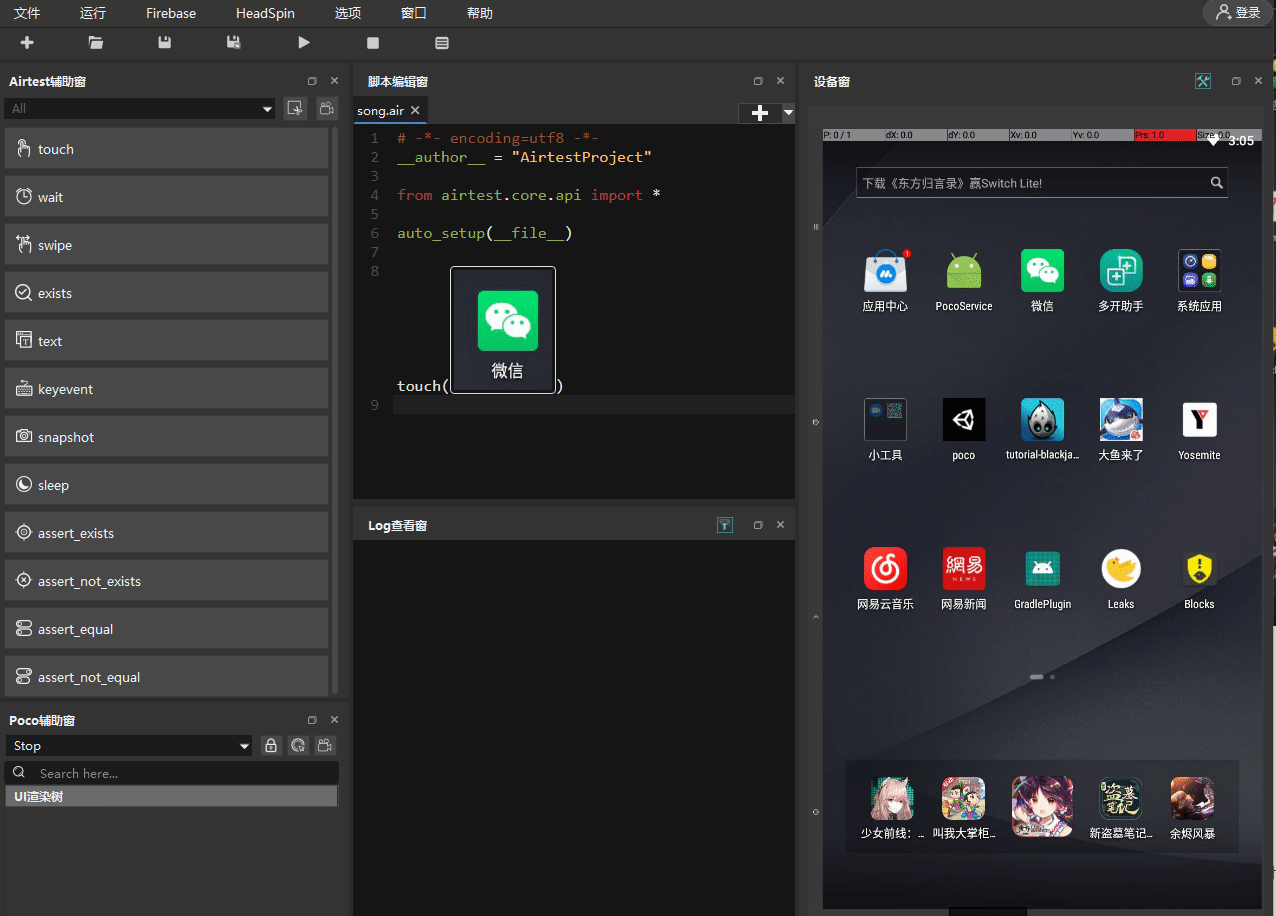Open a script using the folder toolbar icon
The width and height of the screenshot is (1276, 916).
(x=96, y=43)
